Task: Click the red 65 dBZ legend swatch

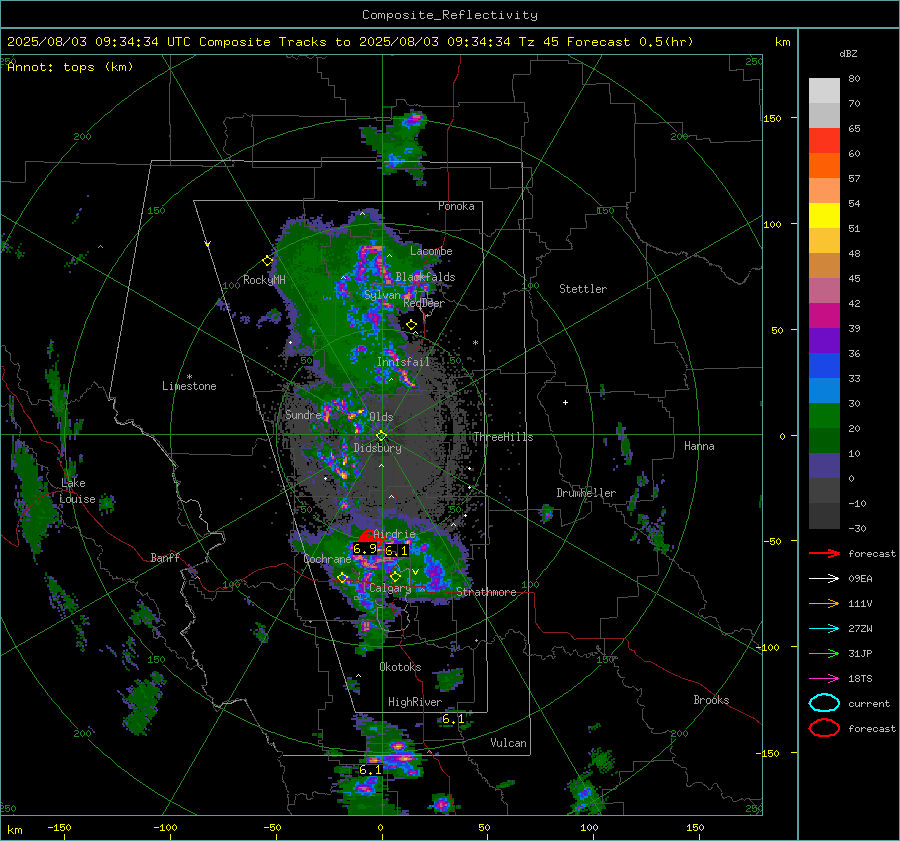Action: (824, 140)
